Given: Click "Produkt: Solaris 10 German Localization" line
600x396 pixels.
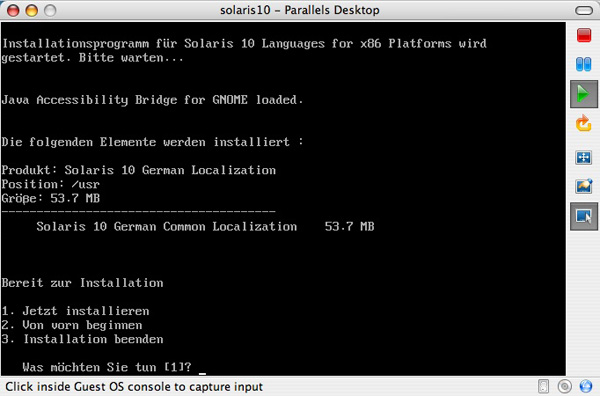Looking at the screenshot, I should (139, 170).
